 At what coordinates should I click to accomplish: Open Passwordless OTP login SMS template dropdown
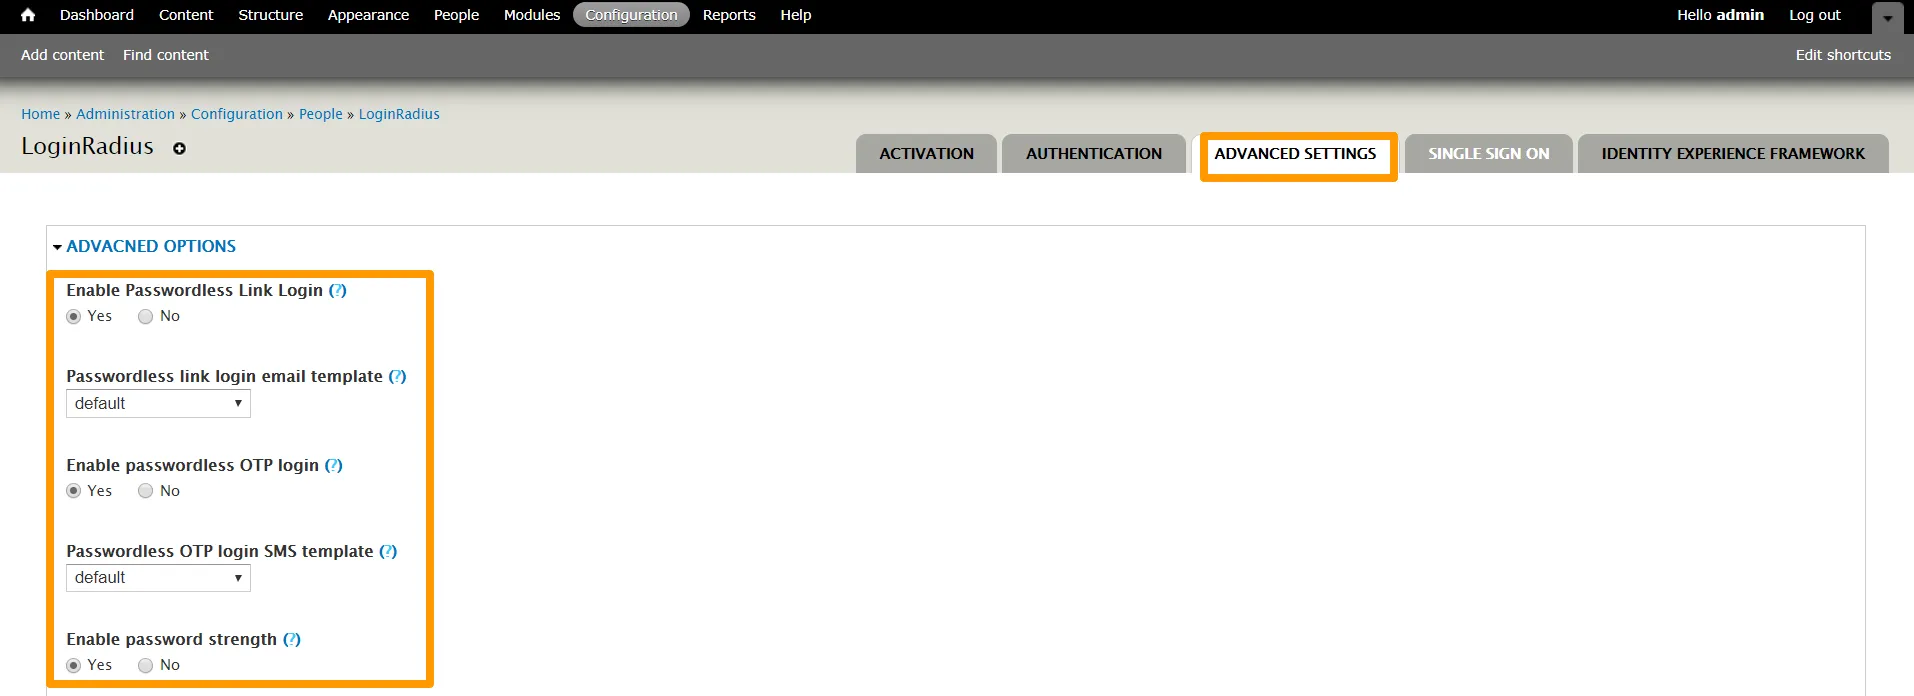(x=158, y=578)
